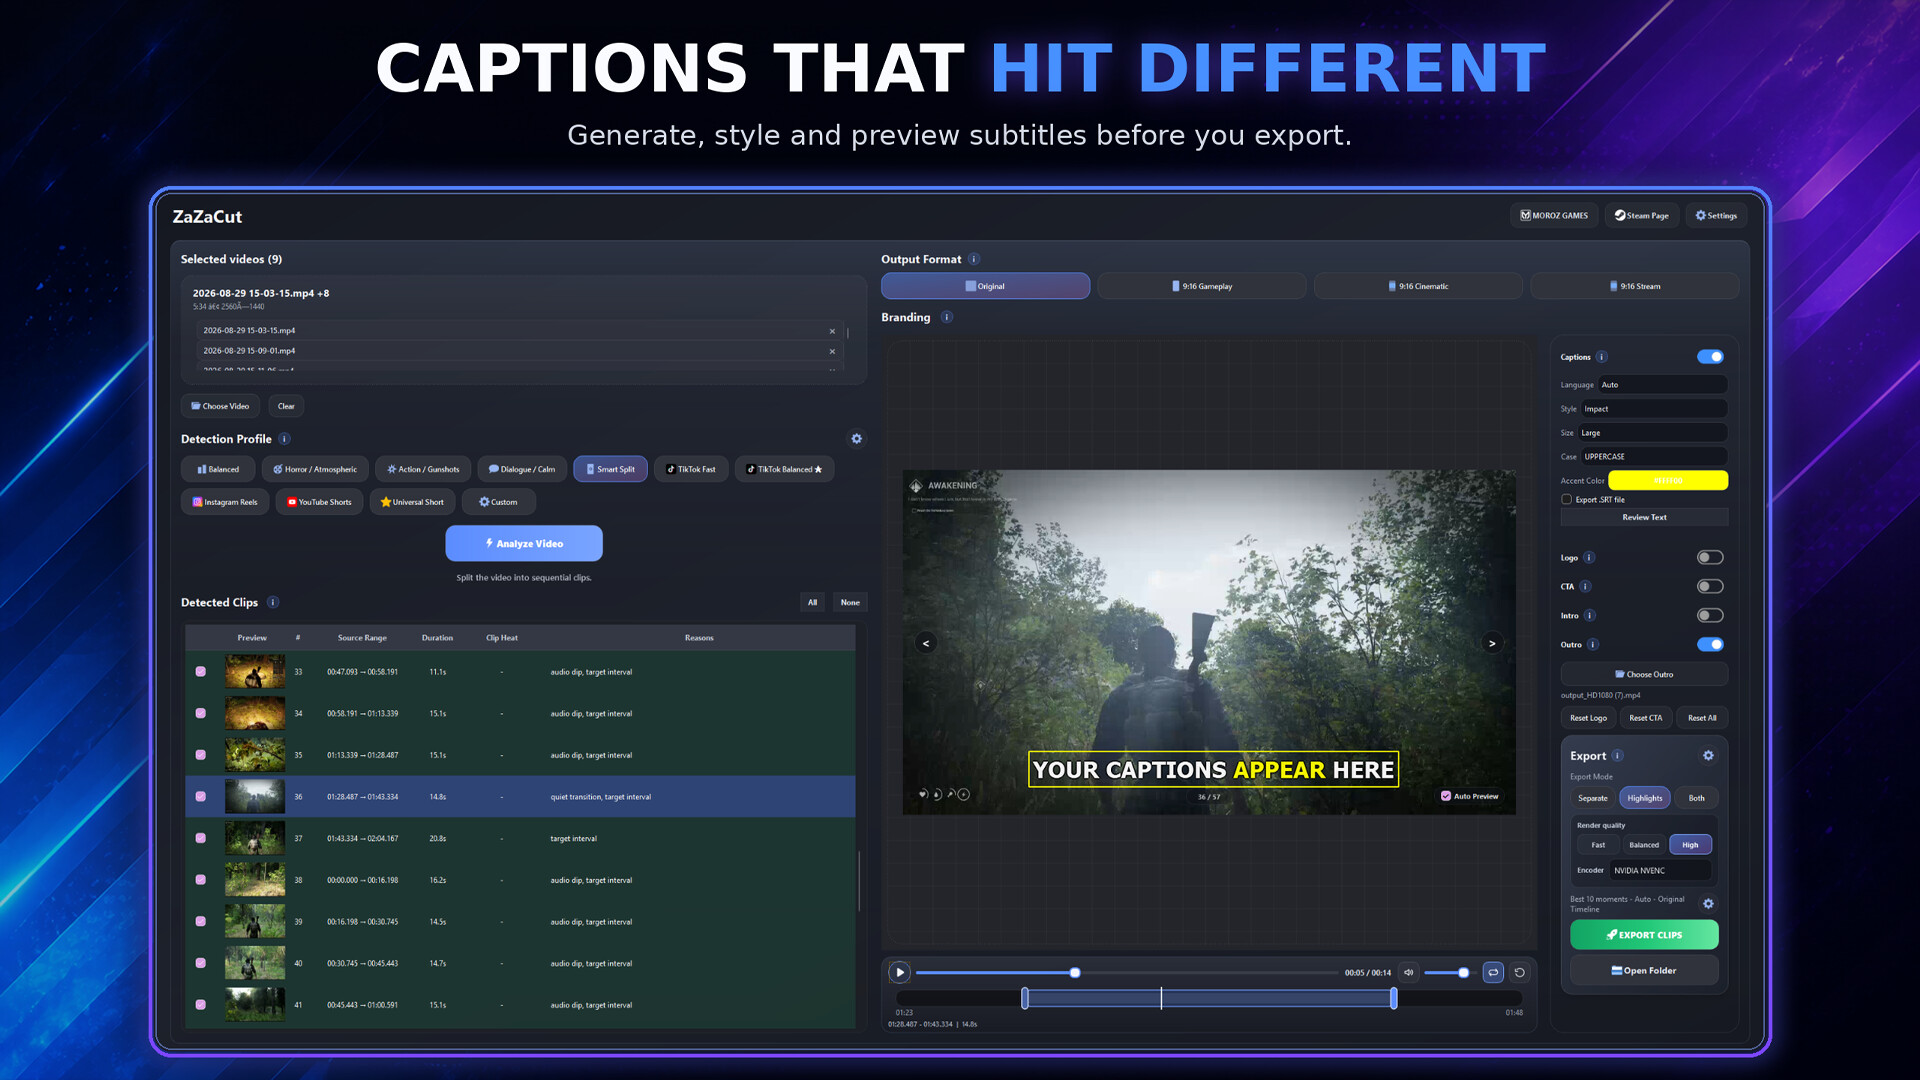Mute audio with the speaker icon
Screen dimensions: 1920x1080
click(x=1408, y=972)
